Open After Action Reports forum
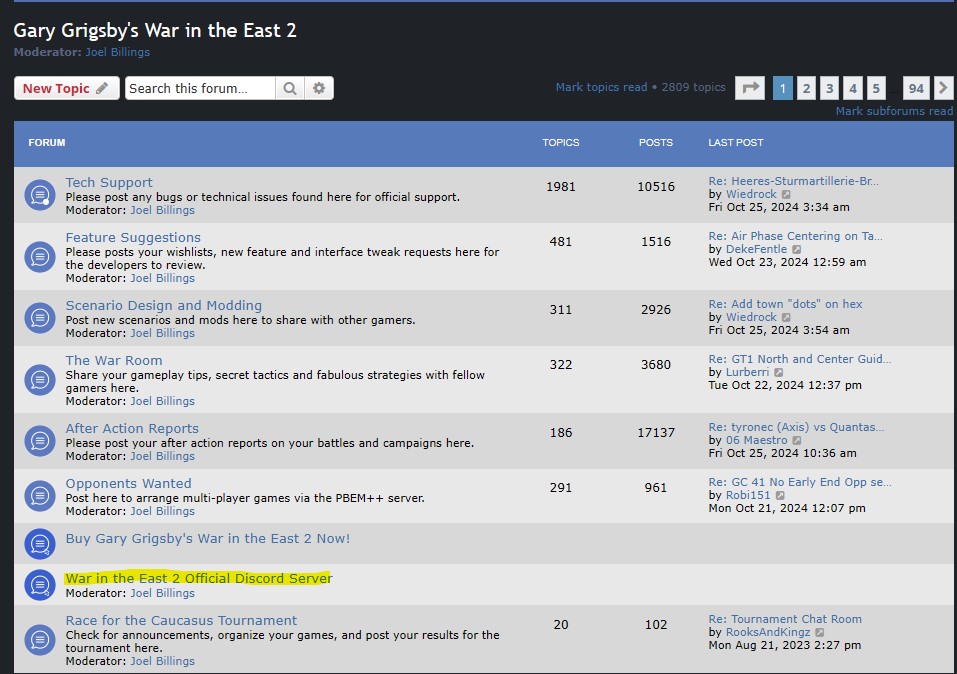This screenshot has width=957, height=674. click(x=132, y=429)
